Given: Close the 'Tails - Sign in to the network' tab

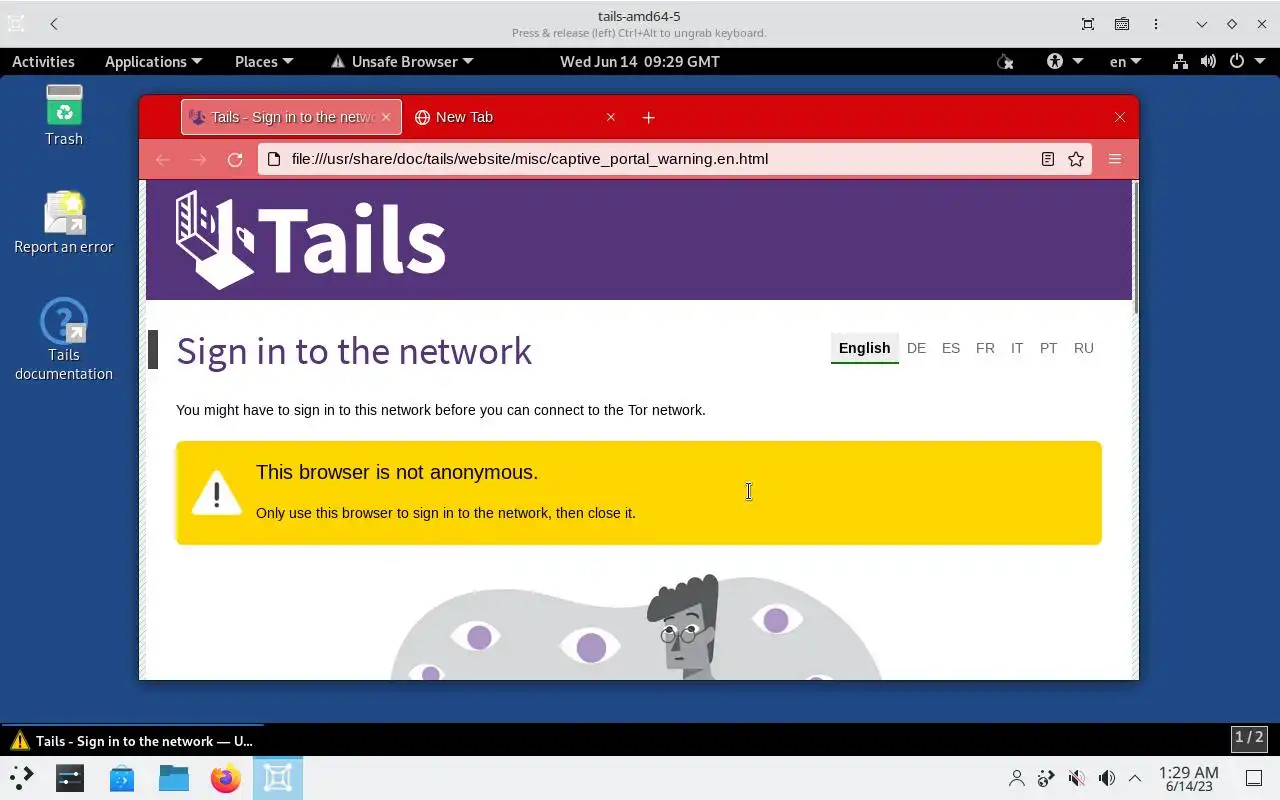Looking at the screenshot, I should click(386, 117).
